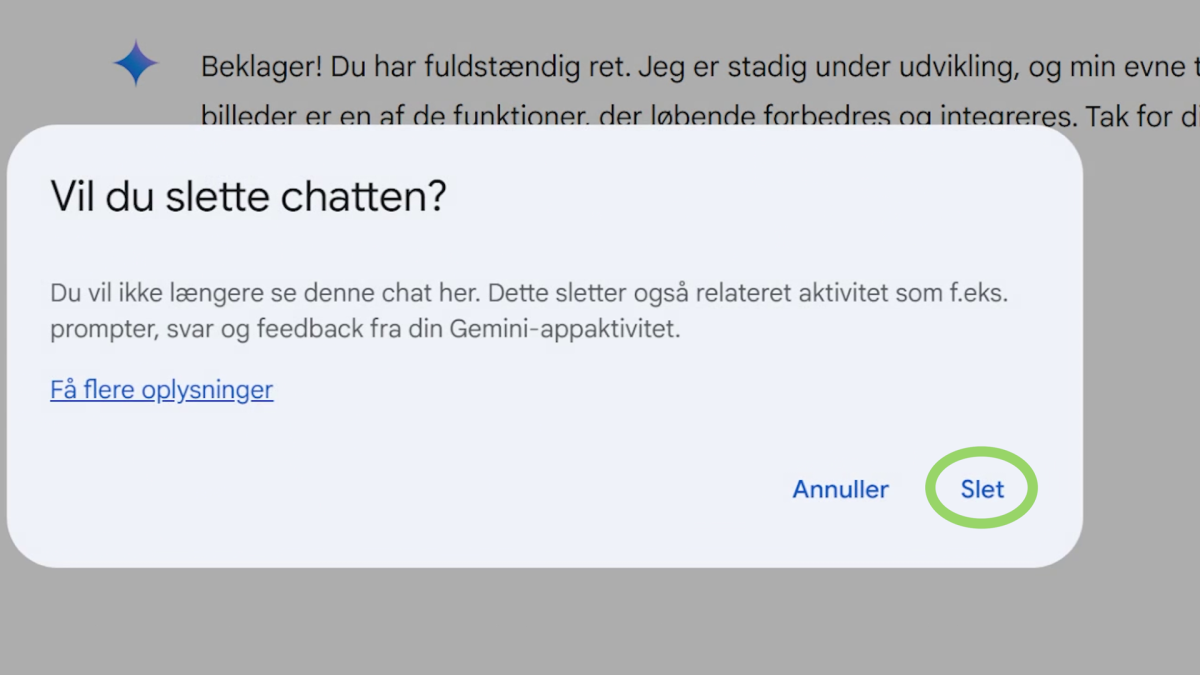Click the green-circled Slet option
The image size is (1200, 675).
pos(982,489)
